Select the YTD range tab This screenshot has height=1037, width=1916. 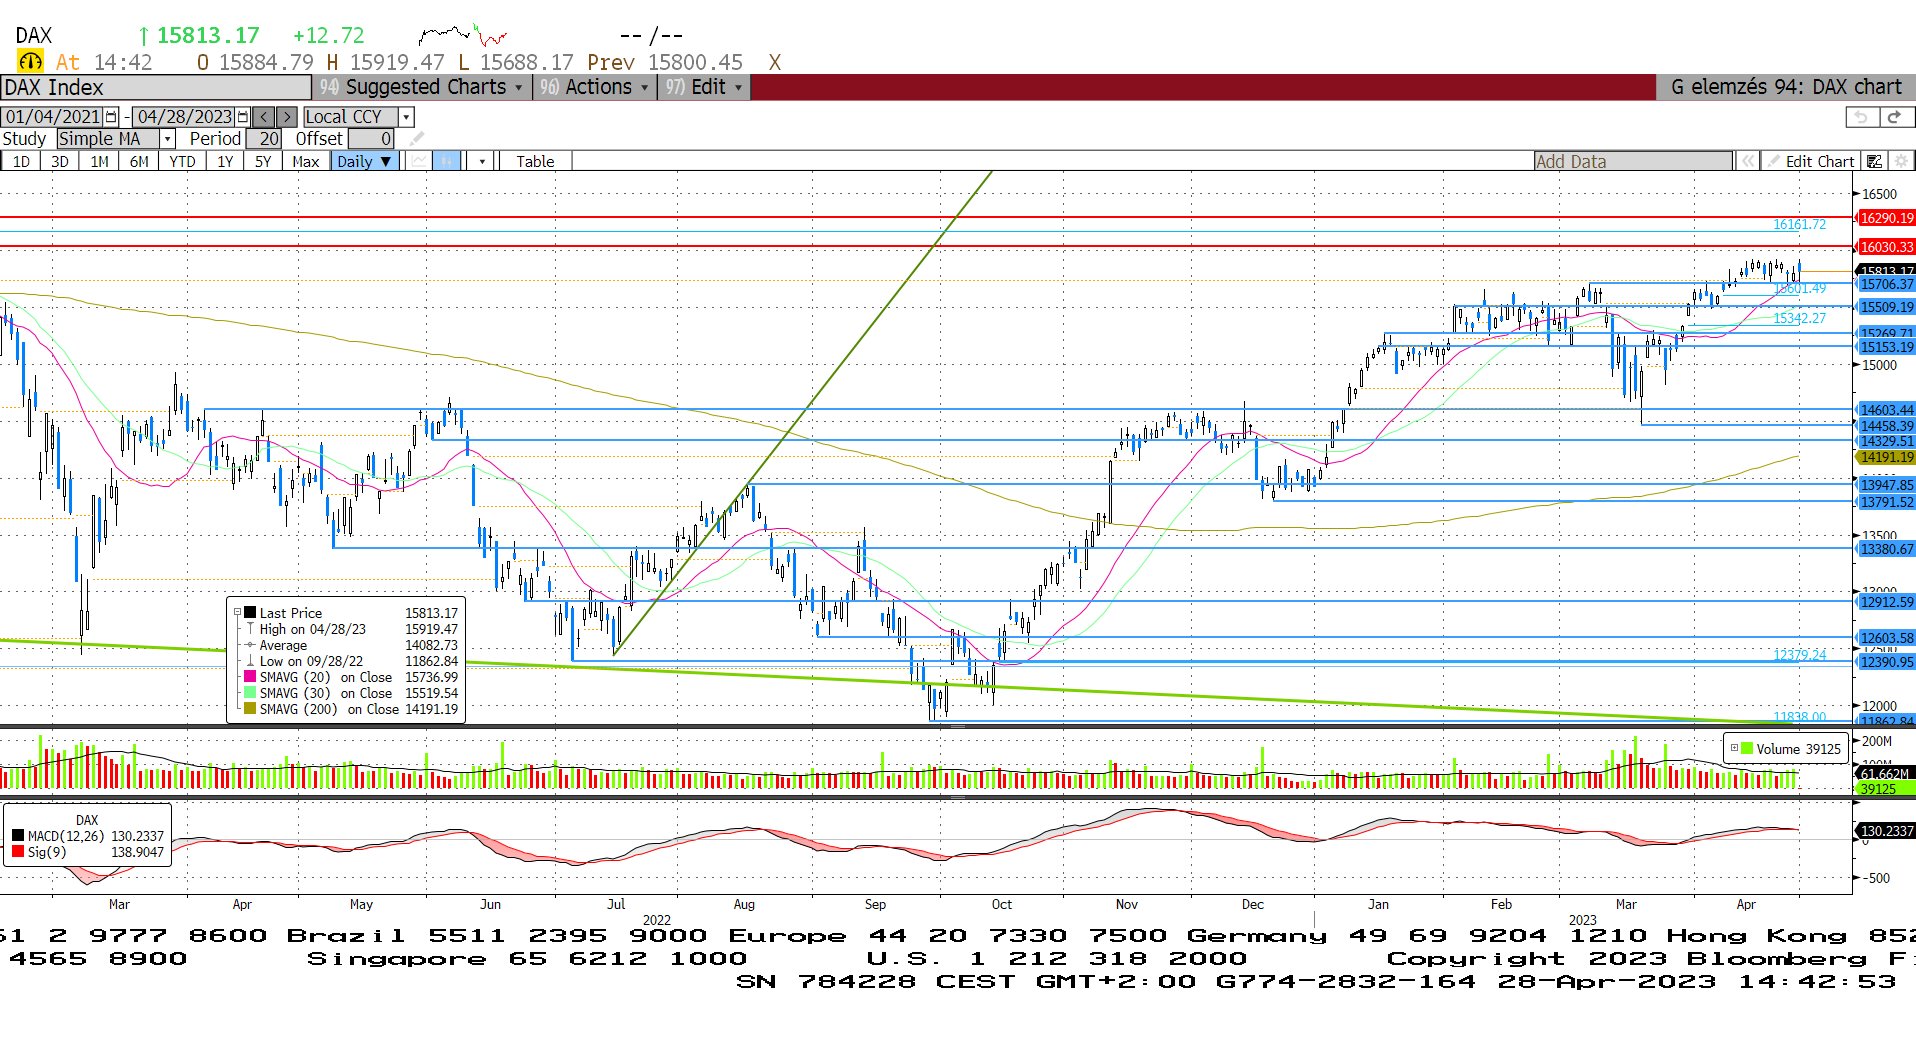(182, 161)
